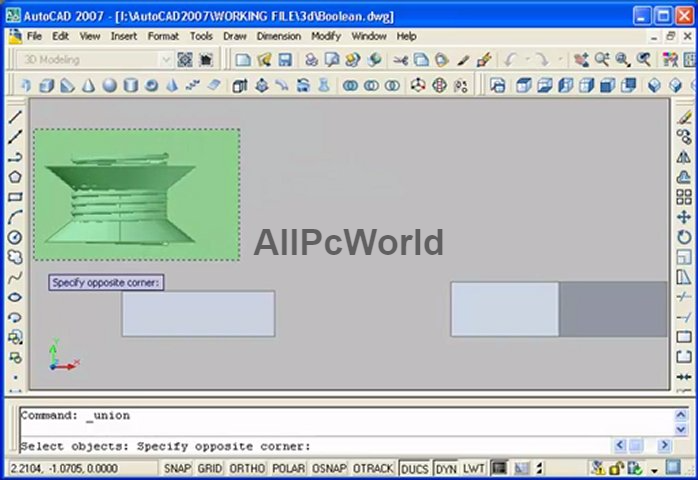Select the 3D Move tool
The height and width of the screenshot is (480, 698).
point(418,85)
